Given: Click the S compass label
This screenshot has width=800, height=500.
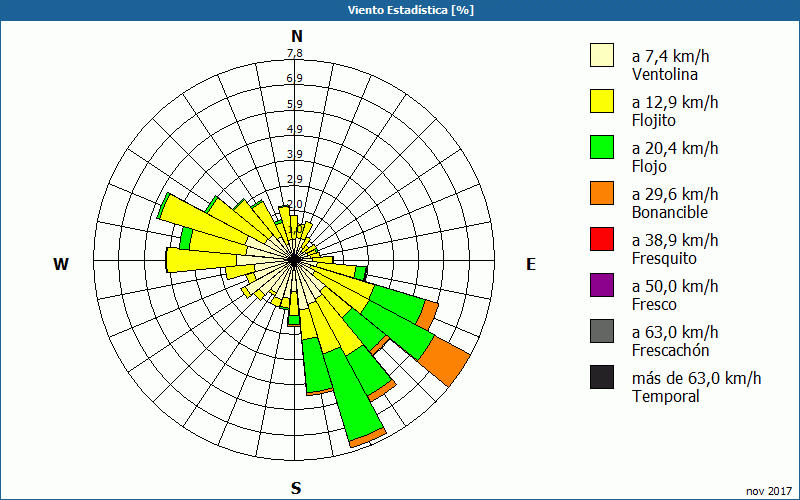Looking at the screenshot, I should click(296, 488).
